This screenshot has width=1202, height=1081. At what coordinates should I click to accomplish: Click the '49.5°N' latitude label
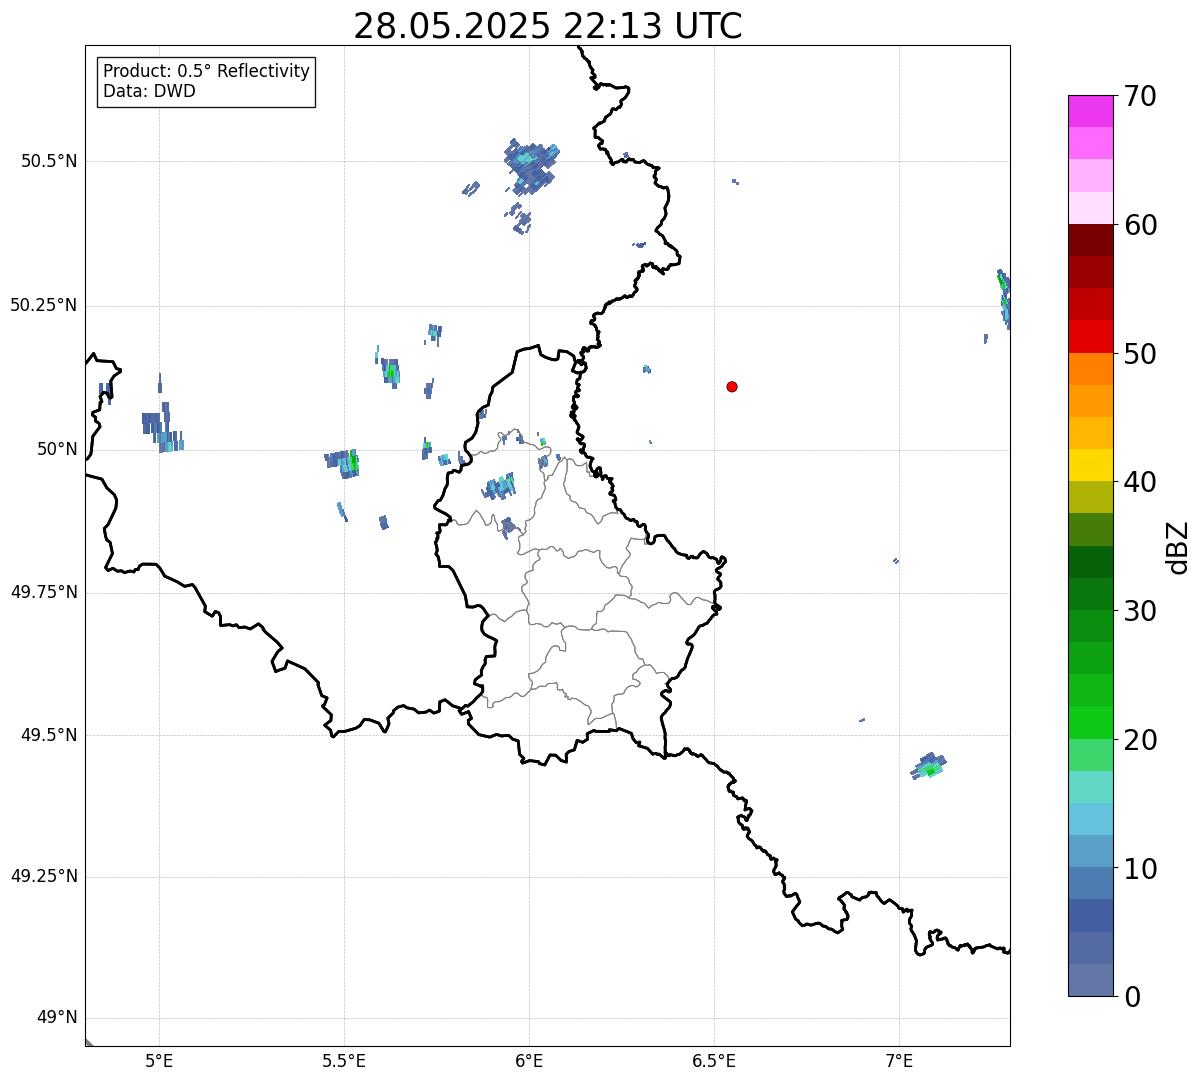[50, 735]
